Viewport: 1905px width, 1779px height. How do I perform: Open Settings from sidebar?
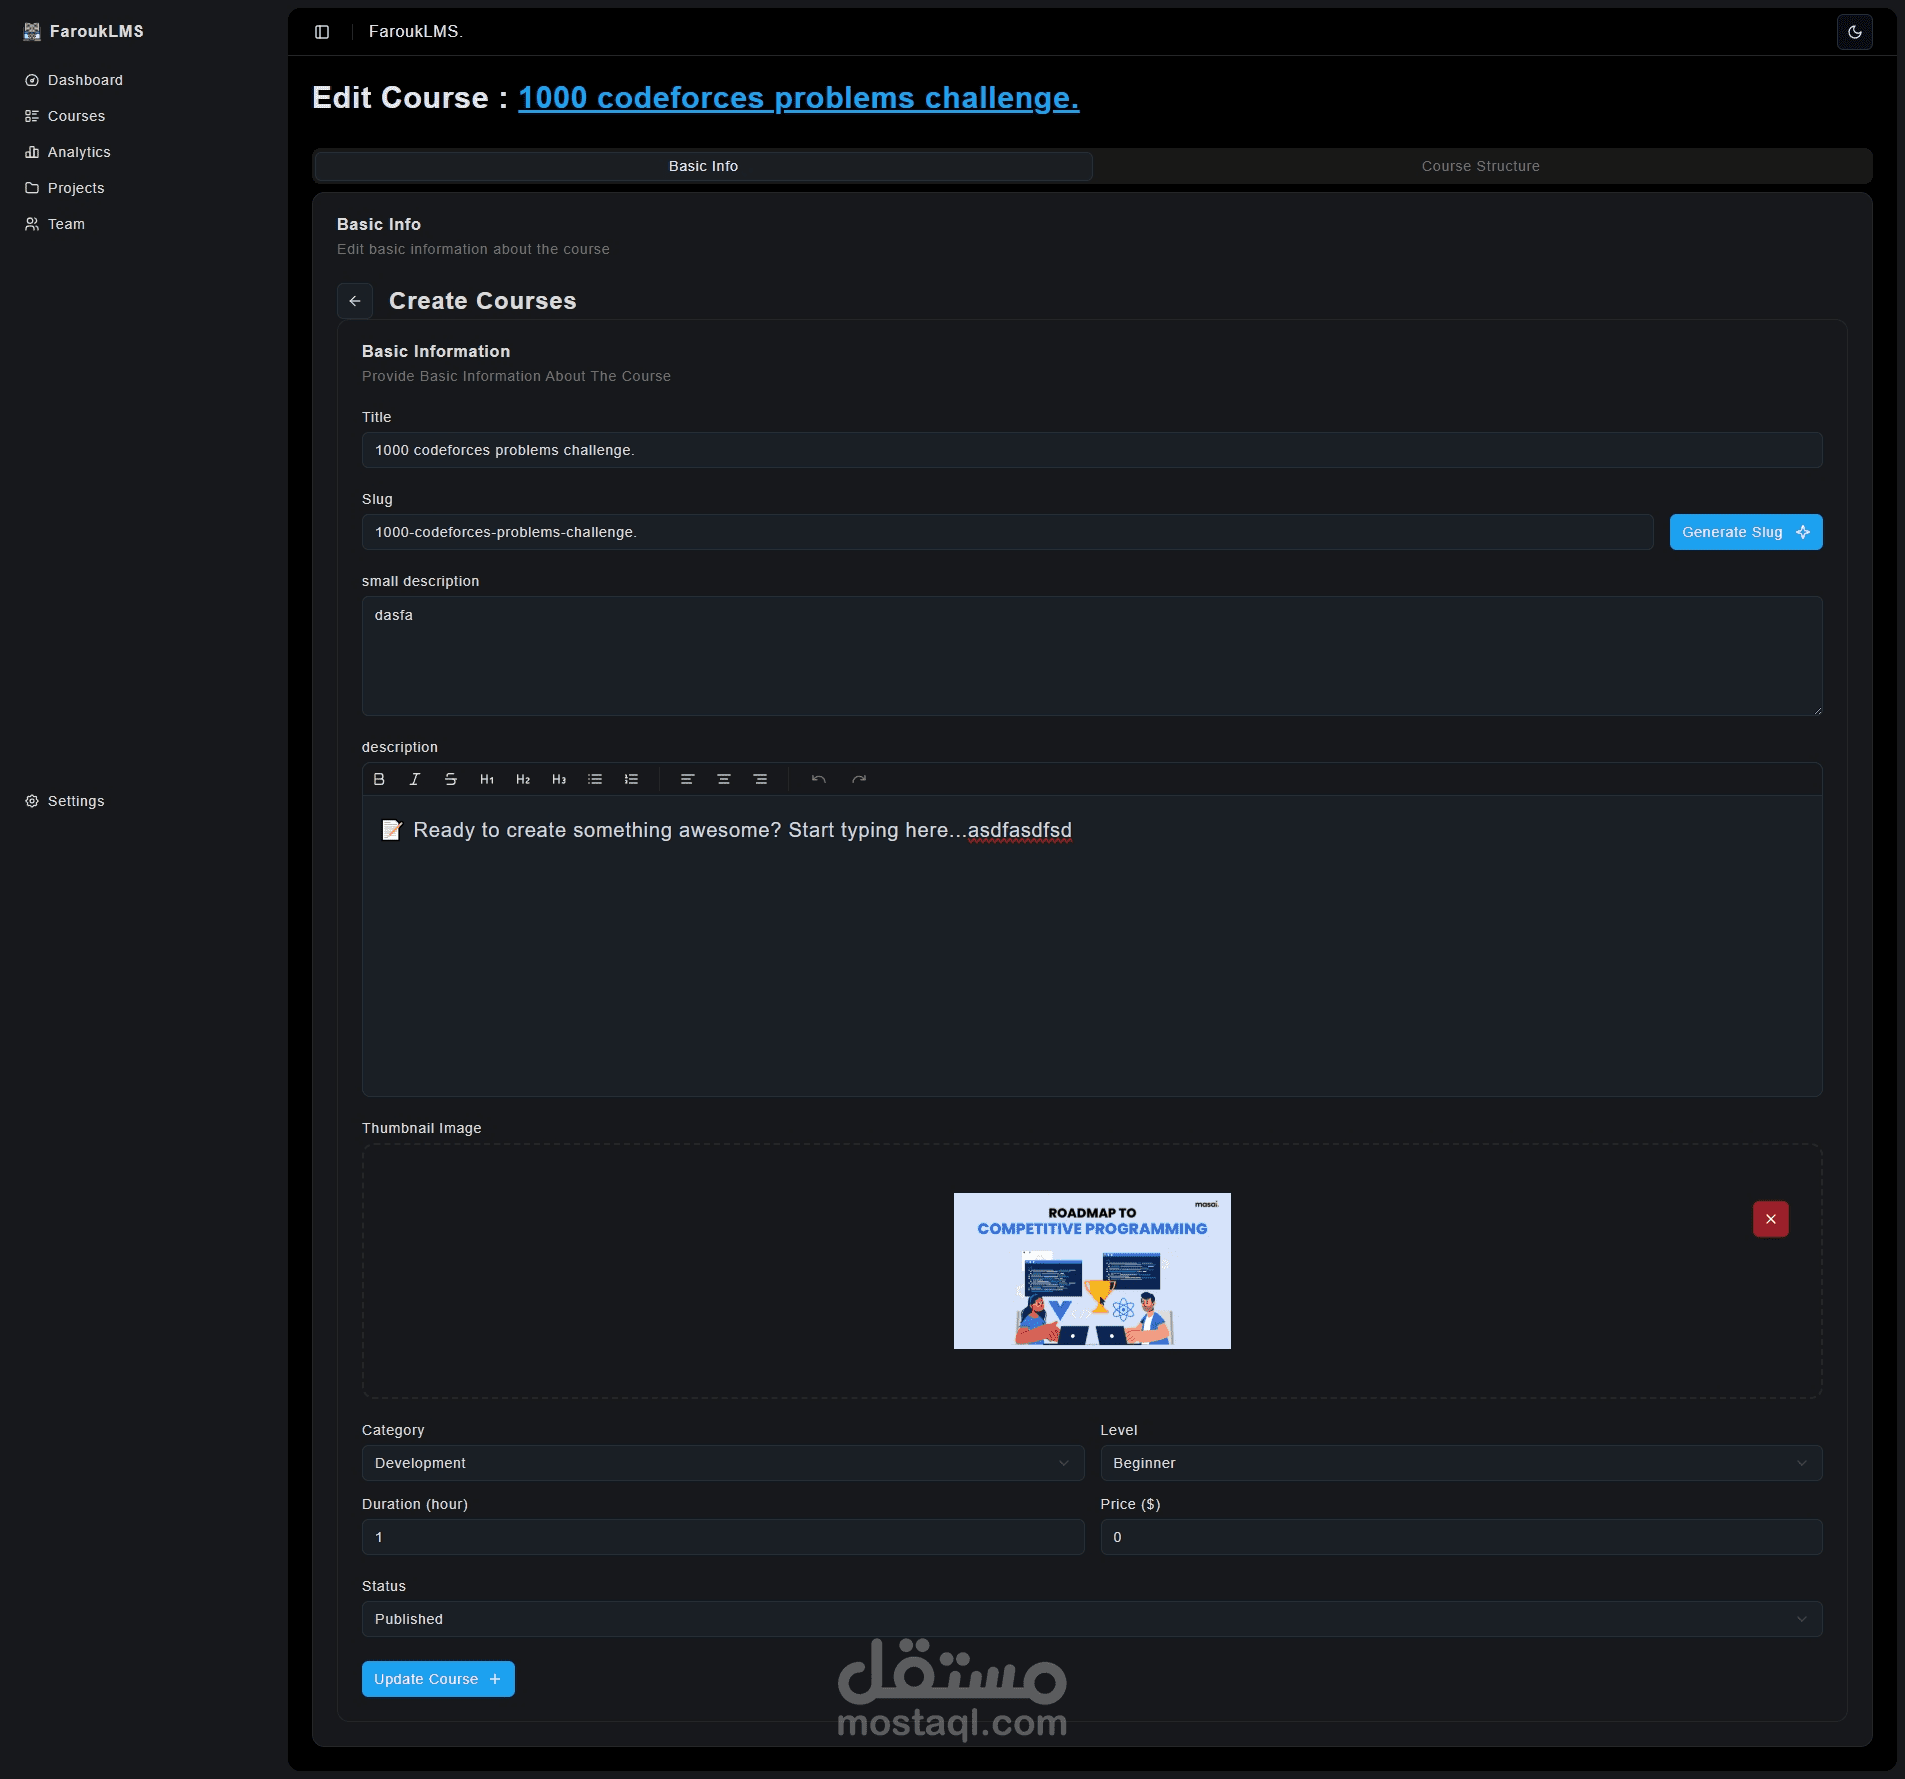[65, 801]
